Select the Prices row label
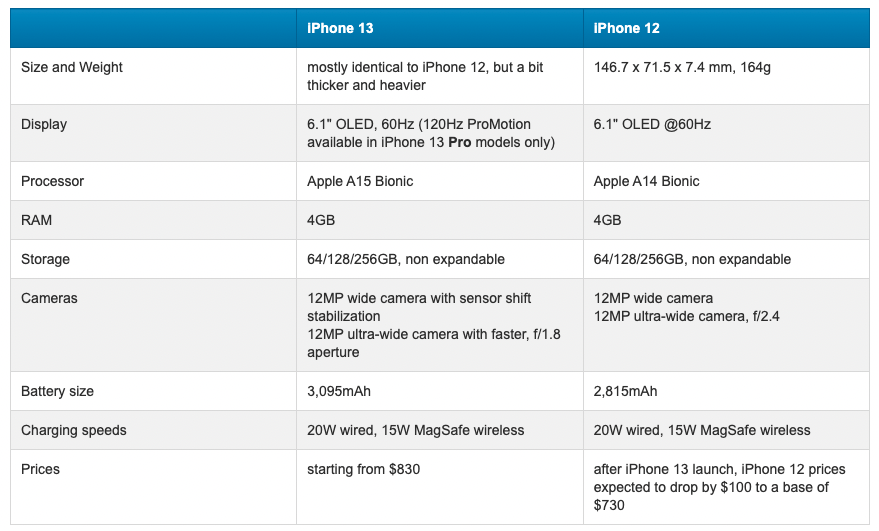Viewport: 879px width, 531px height. click(41, 469)
